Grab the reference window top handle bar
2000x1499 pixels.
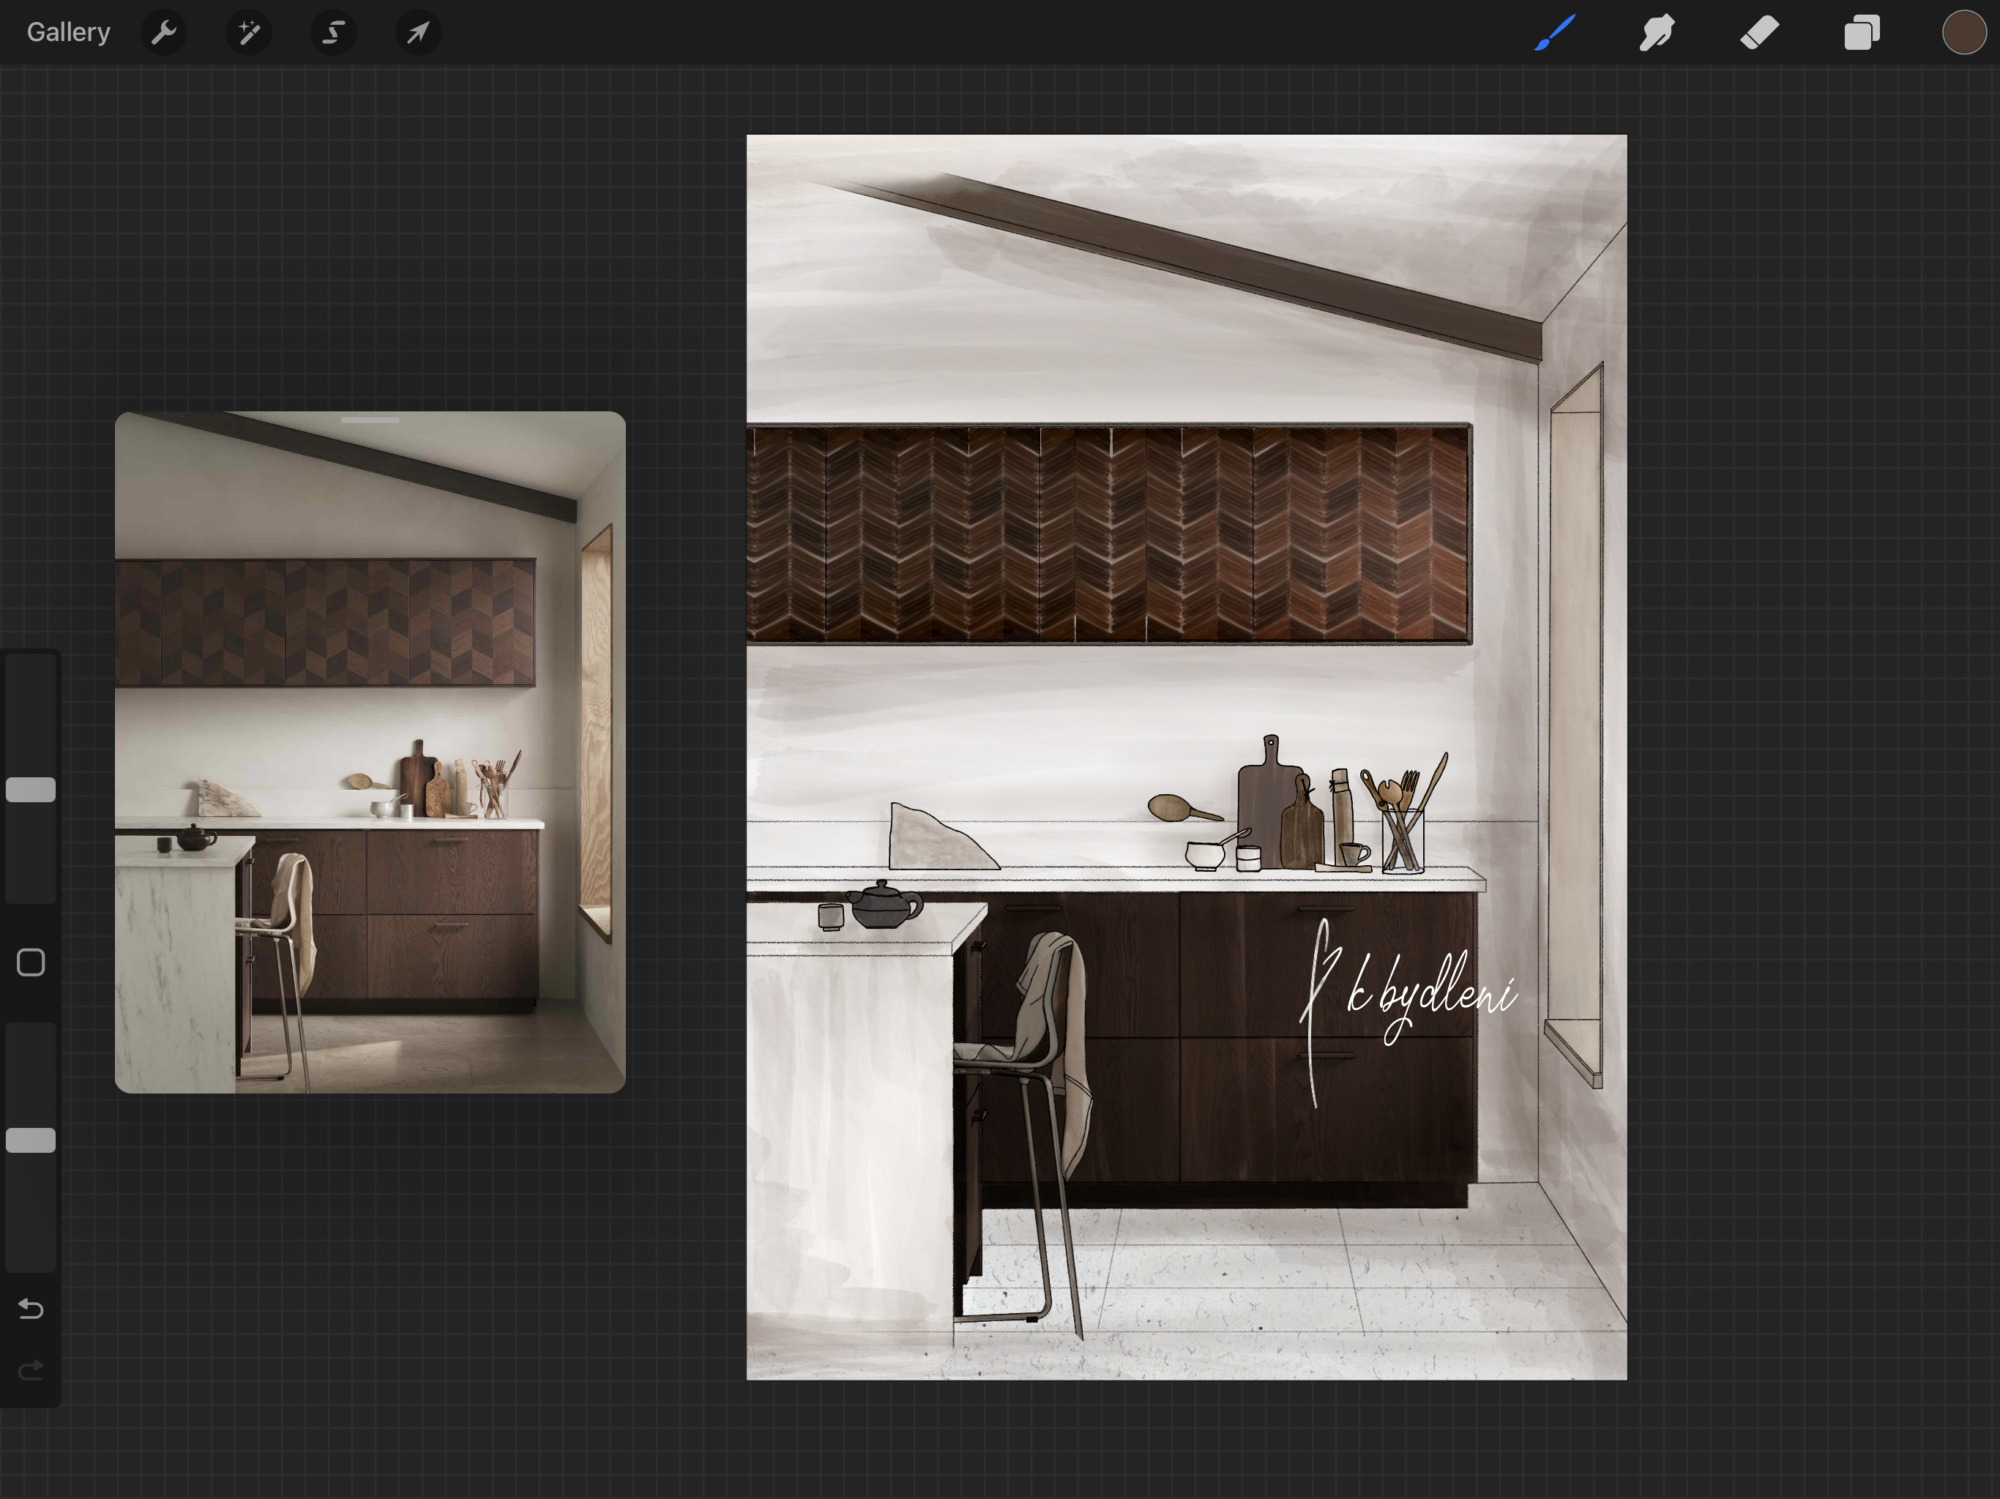370,420
